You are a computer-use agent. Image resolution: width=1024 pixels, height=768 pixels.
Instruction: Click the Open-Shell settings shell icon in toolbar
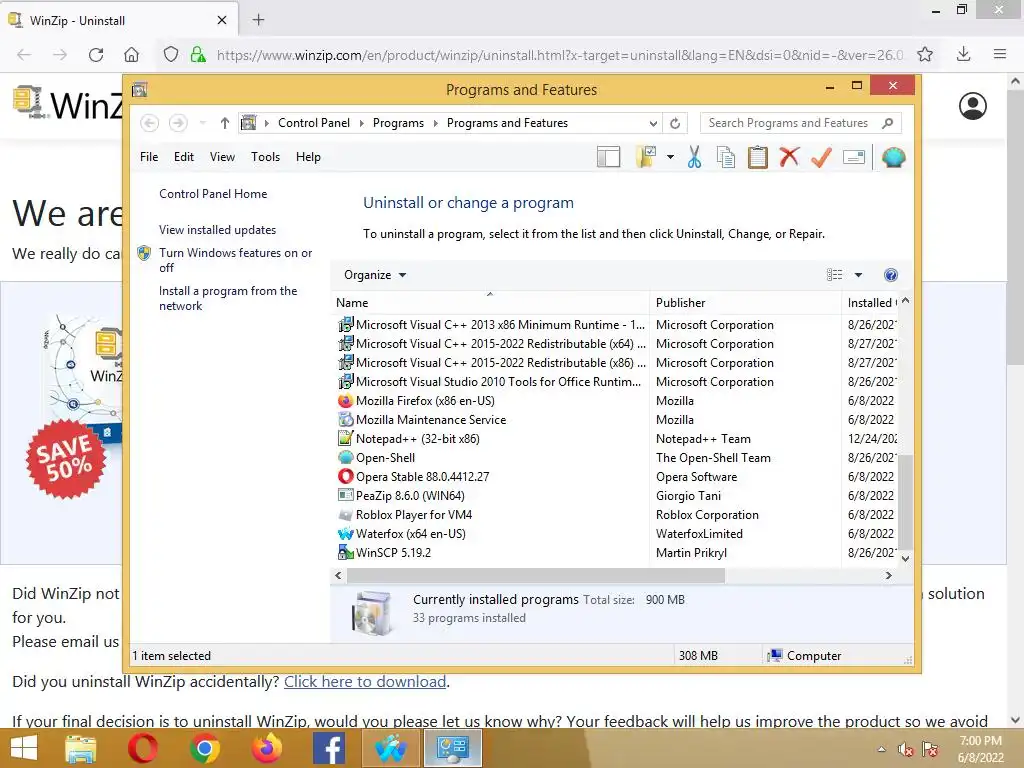click(893, 157)
